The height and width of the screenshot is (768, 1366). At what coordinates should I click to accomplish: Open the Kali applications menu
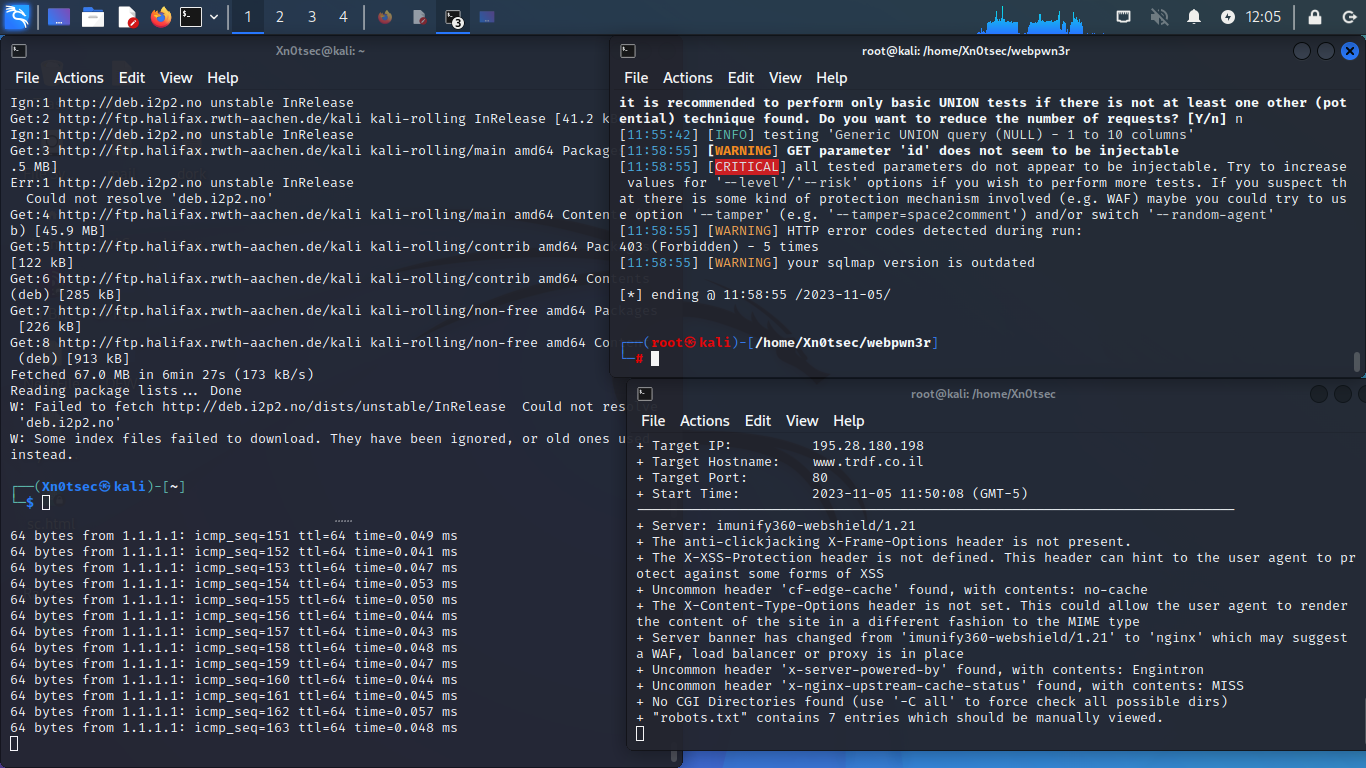point(17,16)
